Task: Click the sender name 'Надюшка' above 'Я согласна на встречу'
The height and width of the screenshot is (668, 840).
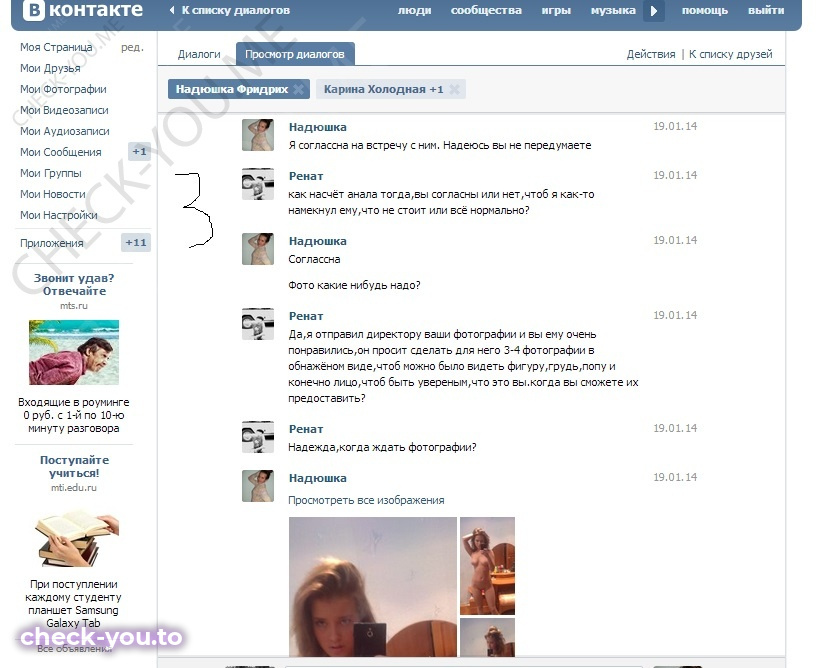Action: pos(318,127)
